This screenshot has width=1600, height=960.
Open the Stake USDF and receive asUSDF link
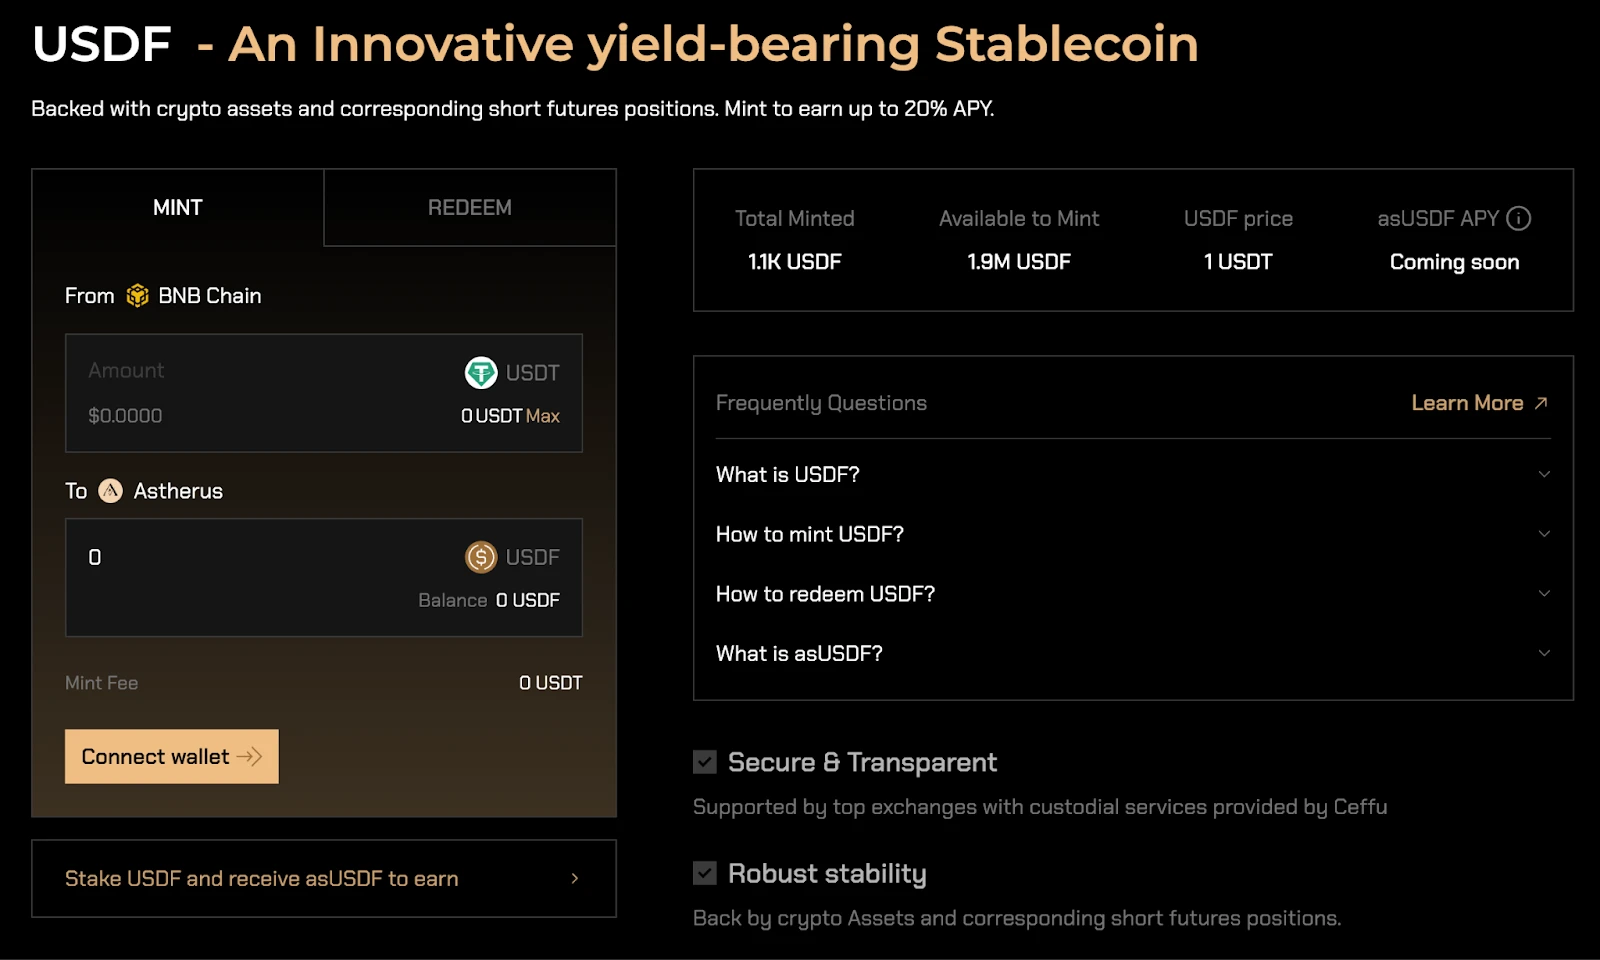(x=262, y=879)
